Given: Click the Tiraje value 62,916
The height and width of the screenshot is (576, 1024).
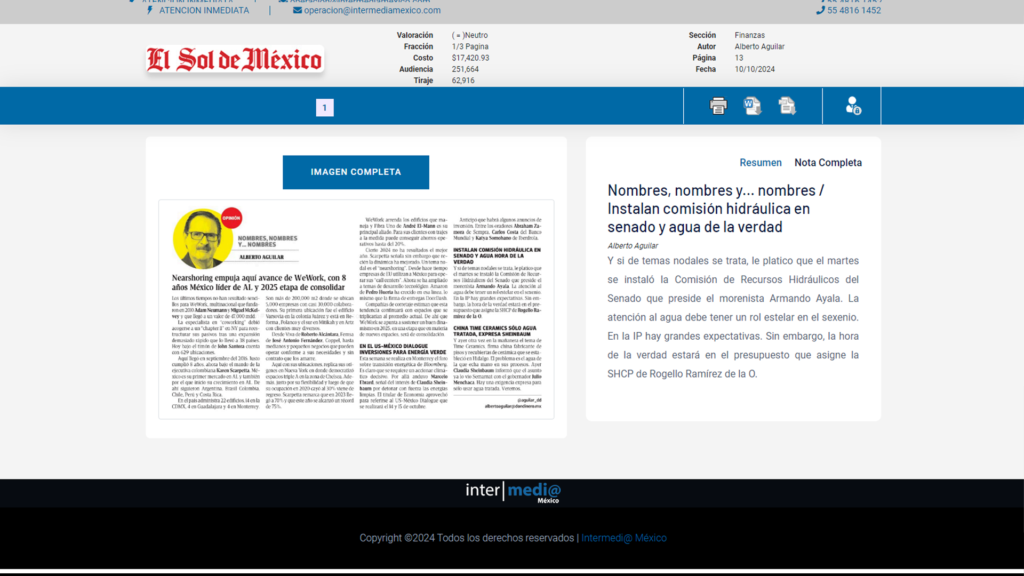Looking at the screenshot, I should [x=463, y=80].
